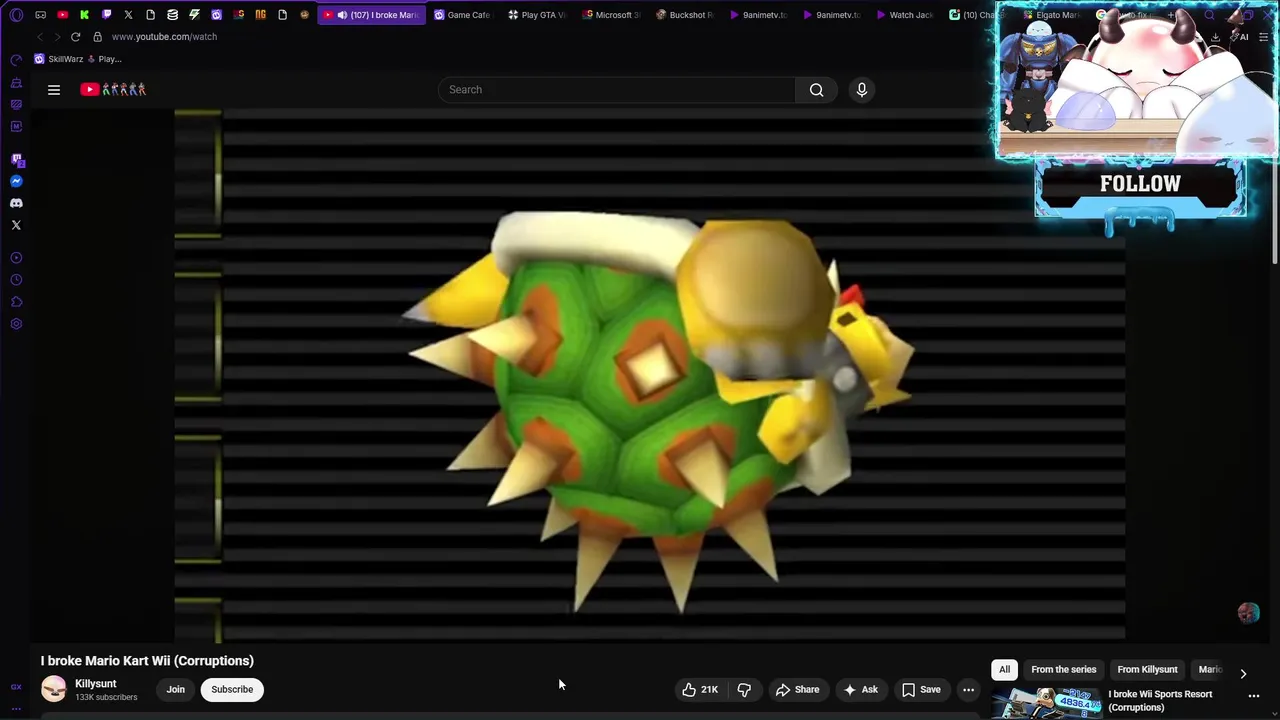Show more chips with right chevron

pyautogui.click(x=1243, y=673)
